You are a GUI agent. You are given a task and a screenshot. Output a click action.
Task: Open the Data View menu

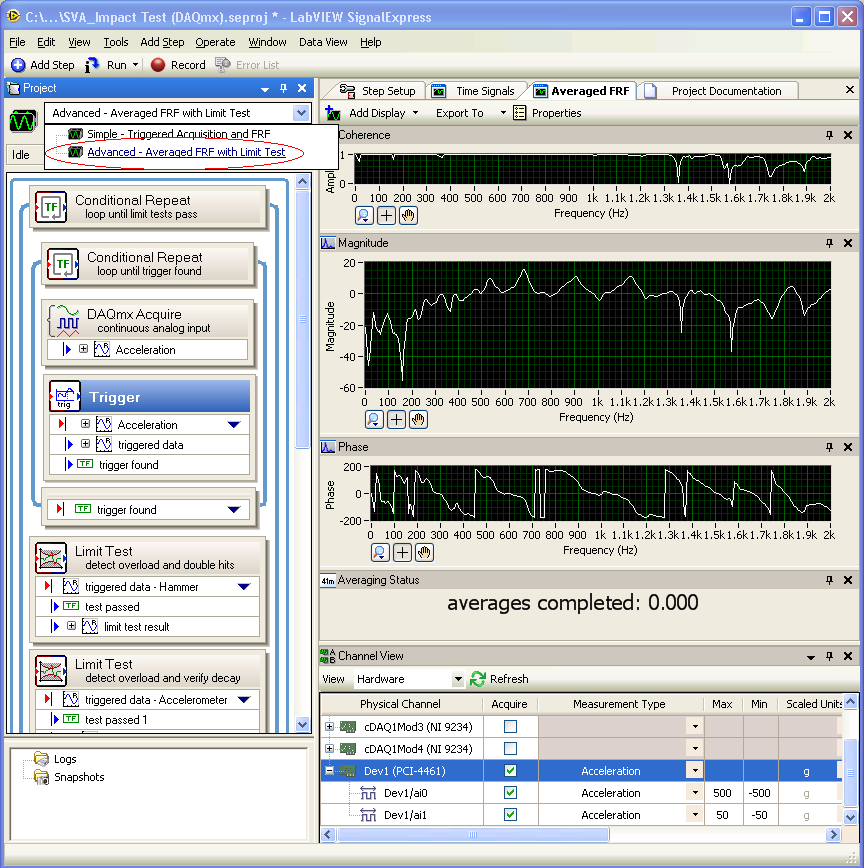click(323, 42)
